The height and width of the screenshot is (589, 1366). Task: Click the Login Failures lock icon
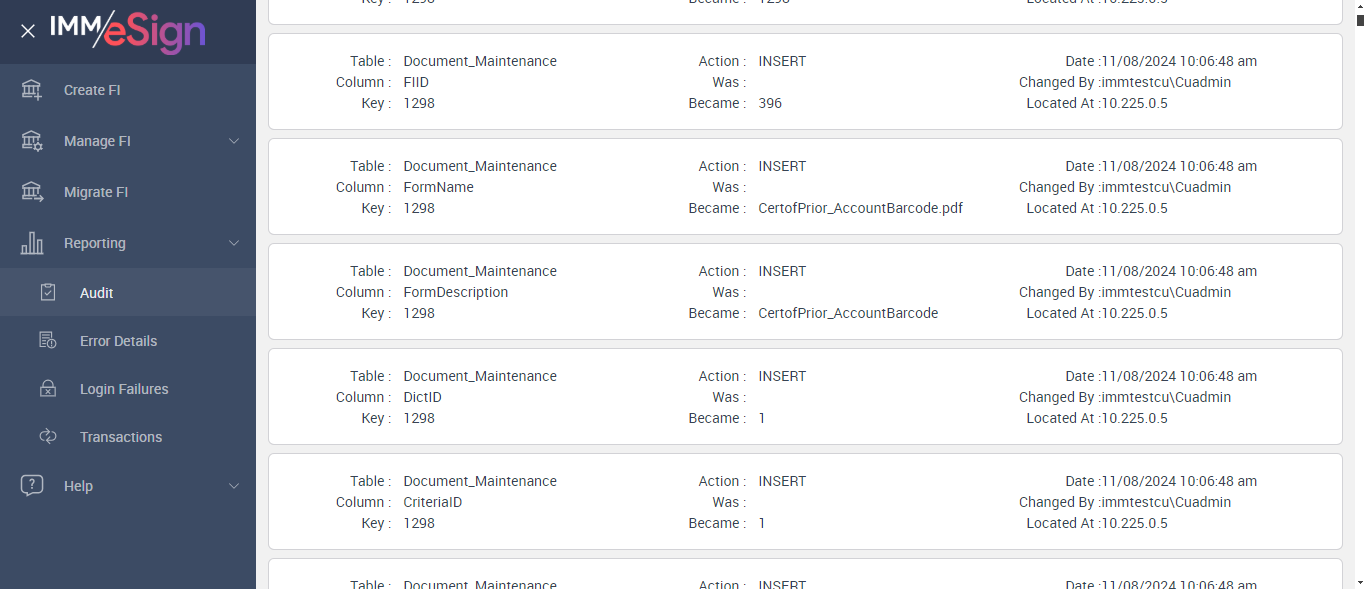[48, 389]
